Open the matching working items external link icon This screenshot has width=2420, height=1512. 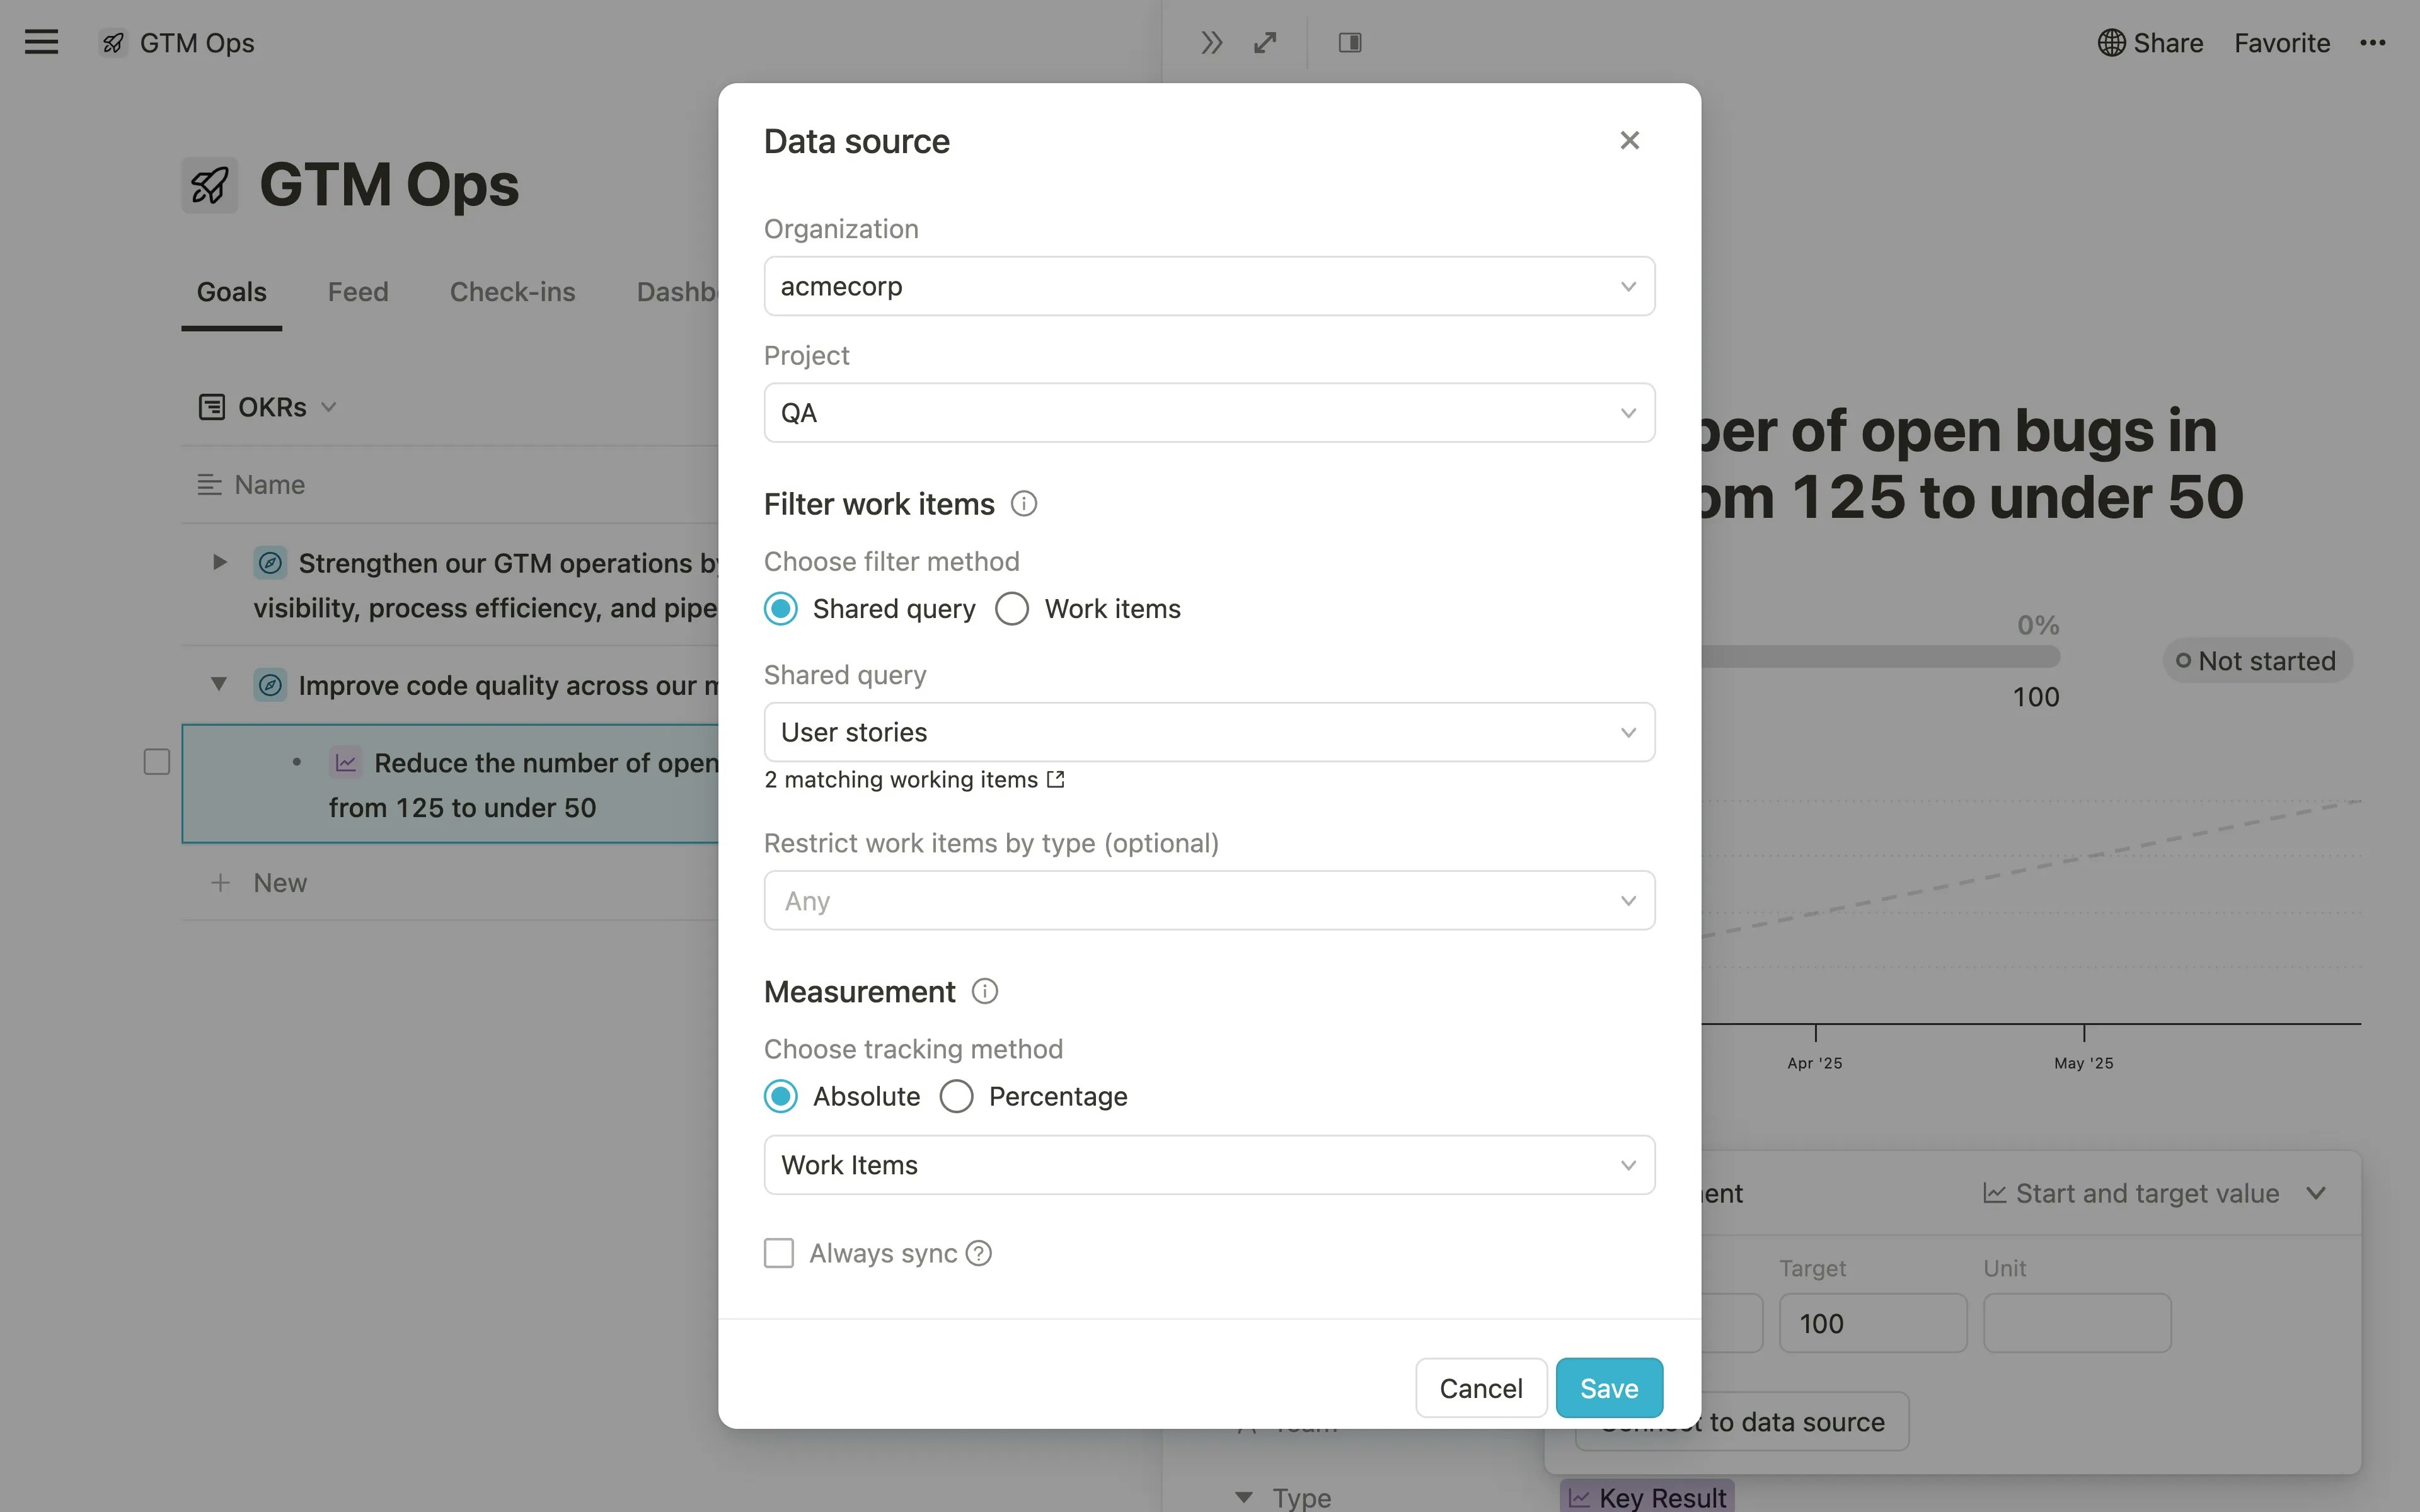[x=1055, y=779]
